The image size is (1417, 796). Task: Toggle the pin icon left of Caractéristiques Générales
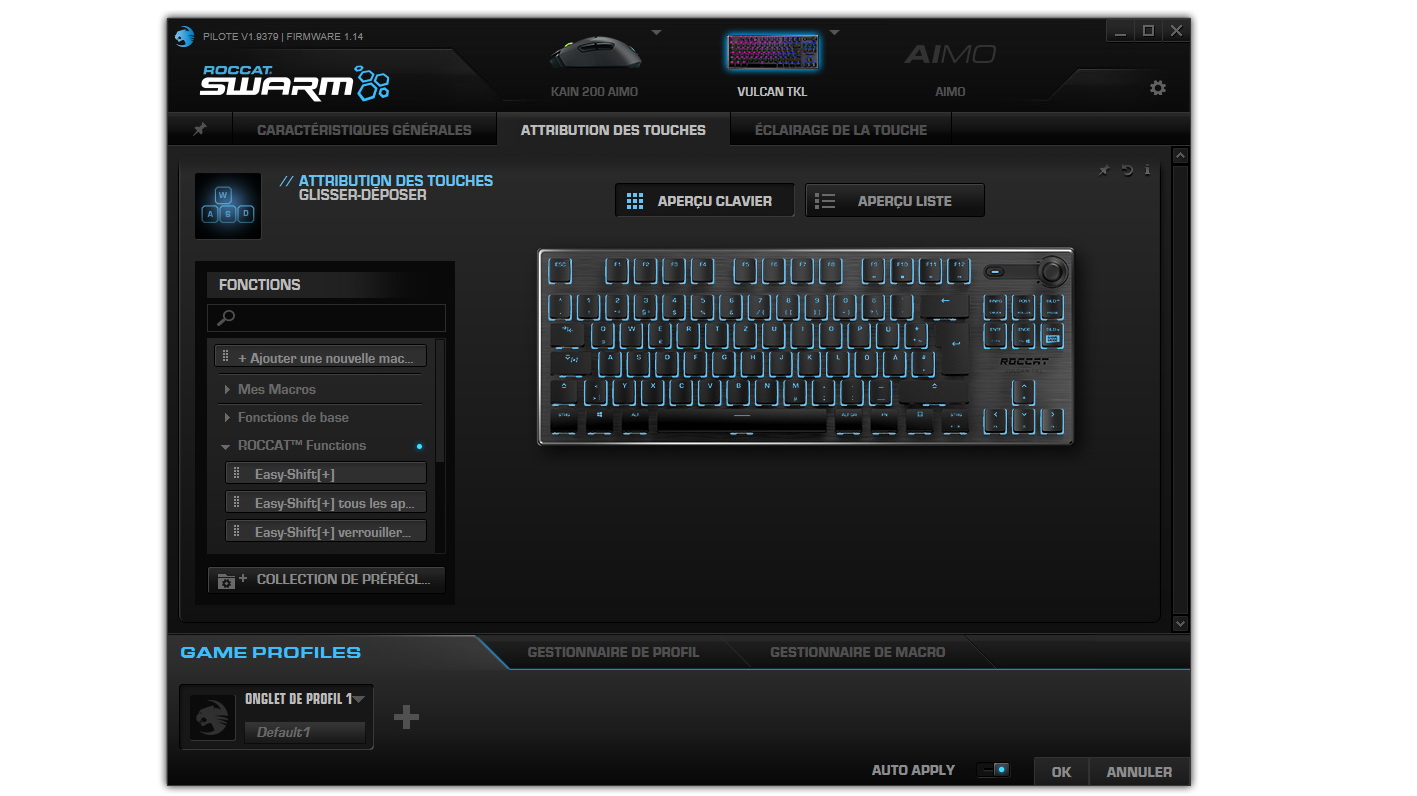click(x=199, y=129)
